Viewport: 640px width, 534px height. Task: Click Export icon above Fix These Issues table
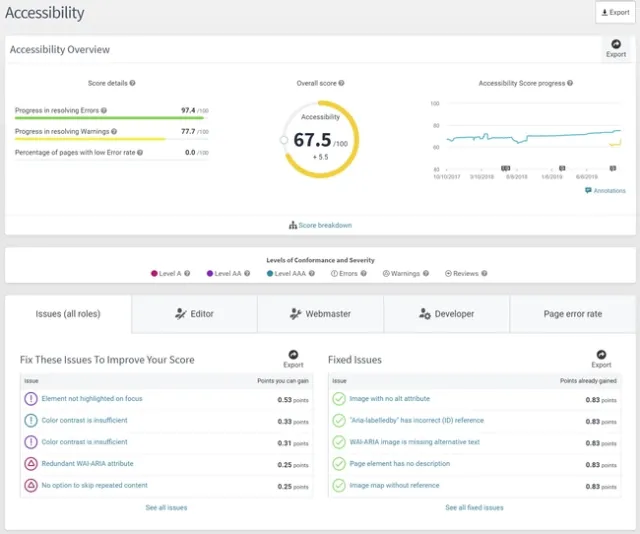(x=293, y=353)
